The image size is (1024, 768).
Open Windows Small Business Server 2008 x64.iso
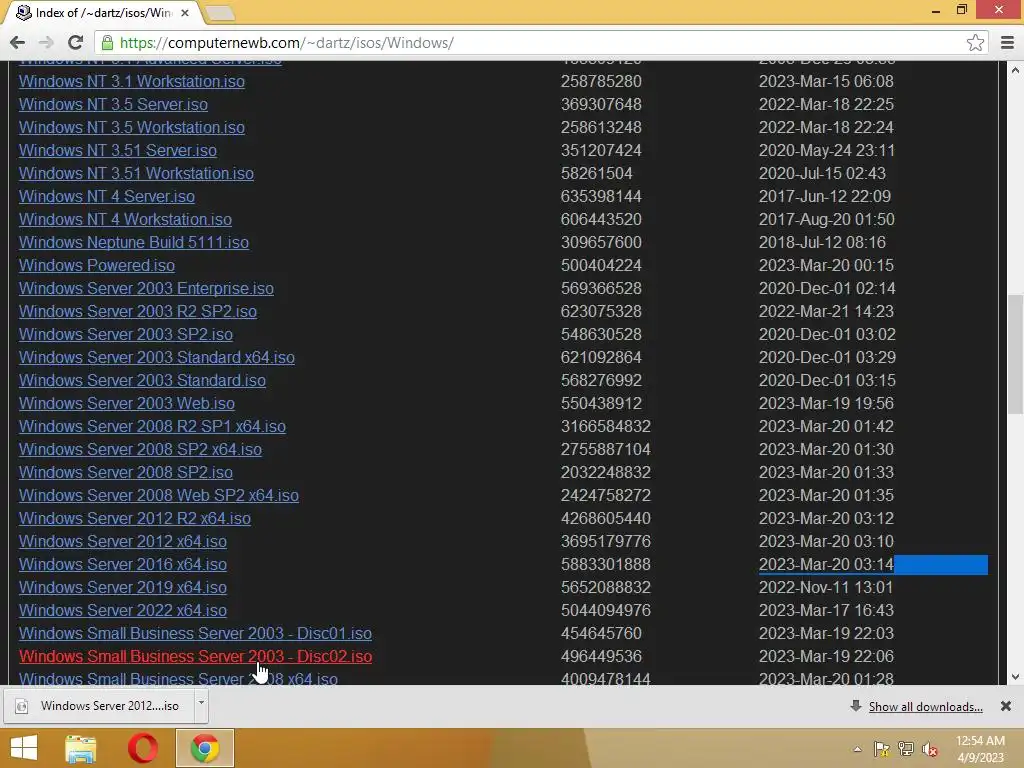[x=178, y=679]
